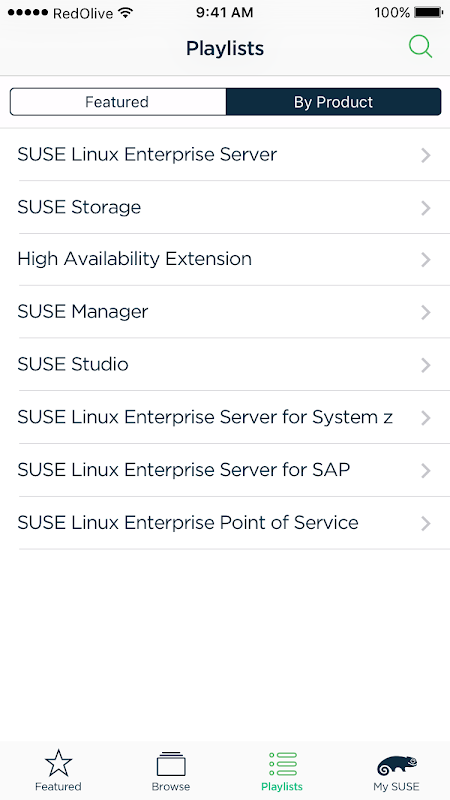
Task: Open SUSE Linux Enterprise Server for SAP
Action: pyautogui.click(x=225, y=470)
